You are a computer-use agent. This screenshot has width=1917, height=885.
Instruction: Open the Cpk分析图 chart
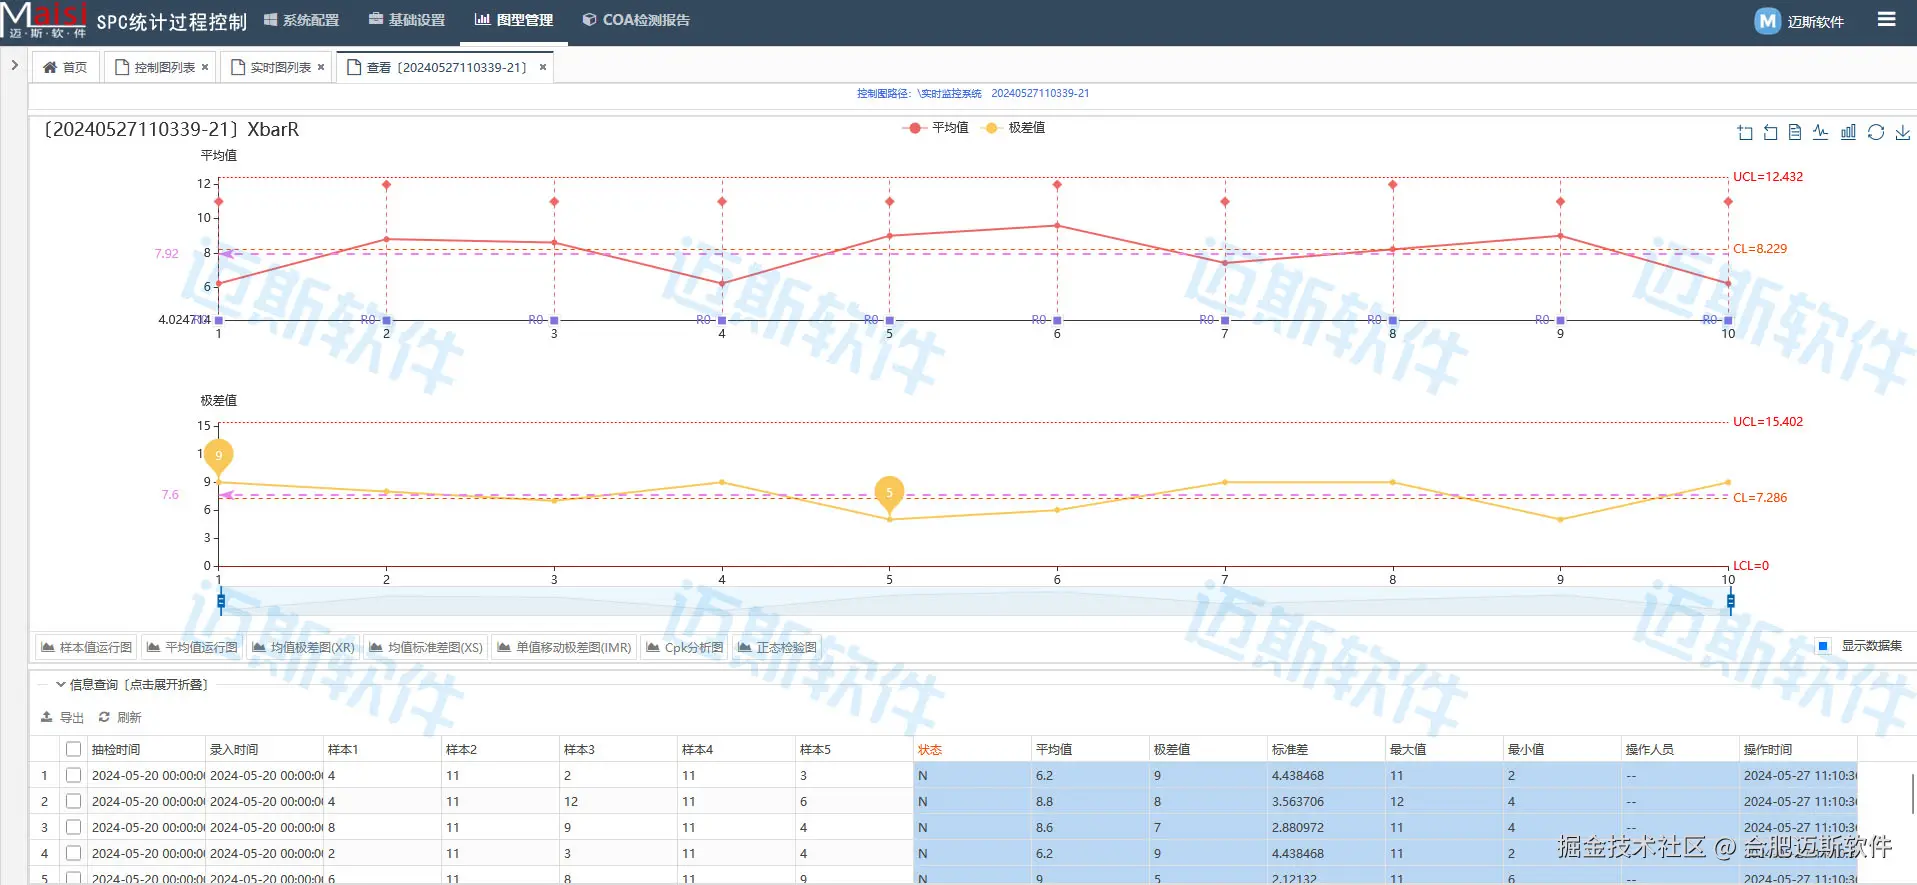pos(685,647)
